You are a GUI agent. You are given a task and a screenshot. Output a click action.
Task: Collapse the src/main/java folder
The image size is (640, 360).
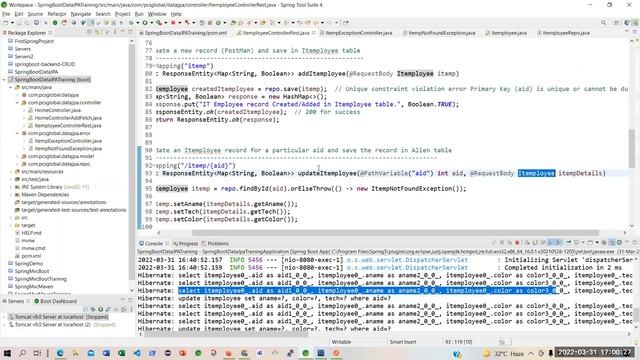pyautogui.click(x=11, y=87)
